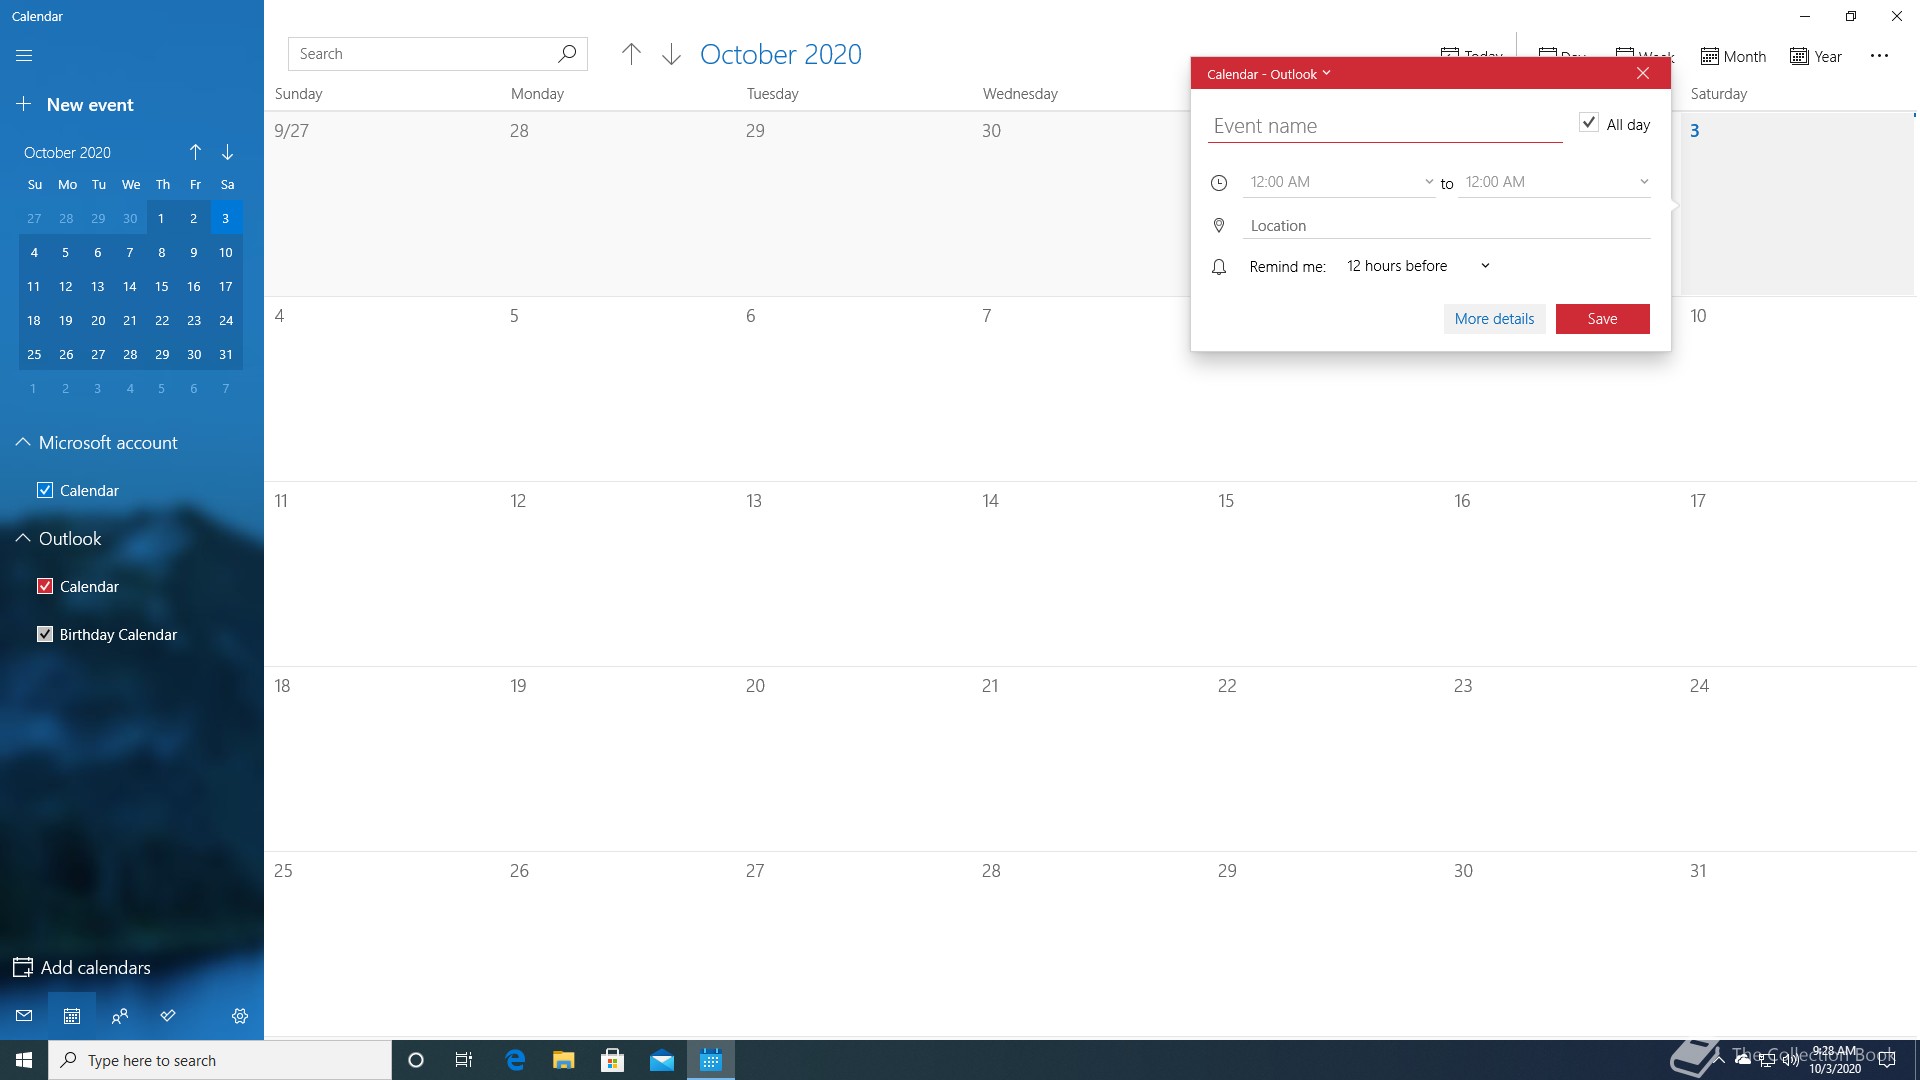Toggle the All day checkbox
The image size is (1920, 1080).
click(1588, 123)
